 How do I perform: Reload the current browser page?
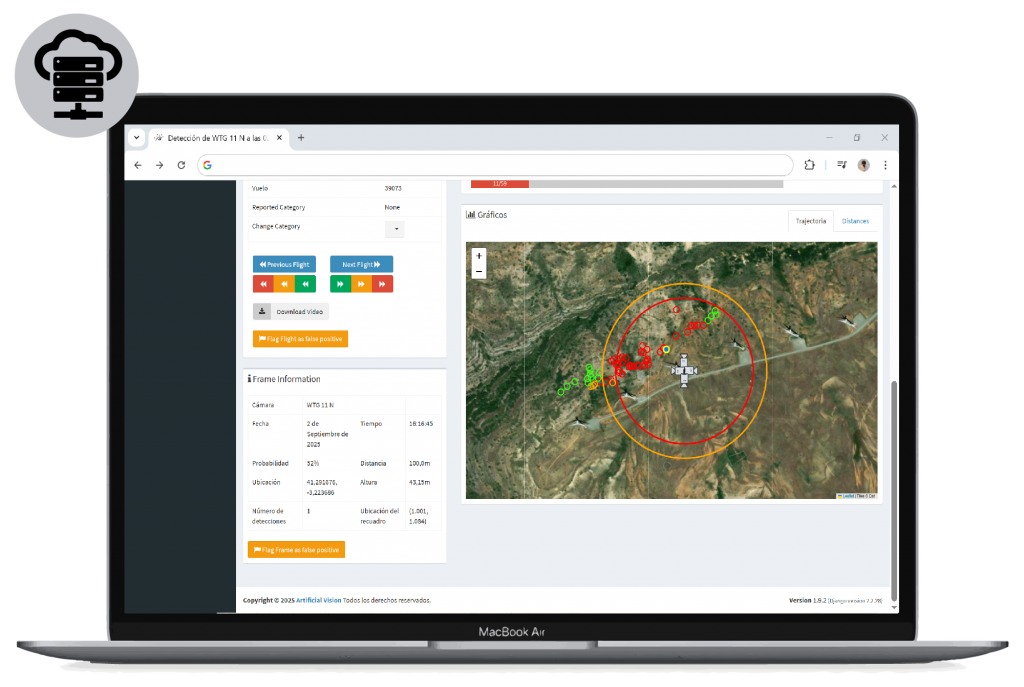tap(181, 165)
